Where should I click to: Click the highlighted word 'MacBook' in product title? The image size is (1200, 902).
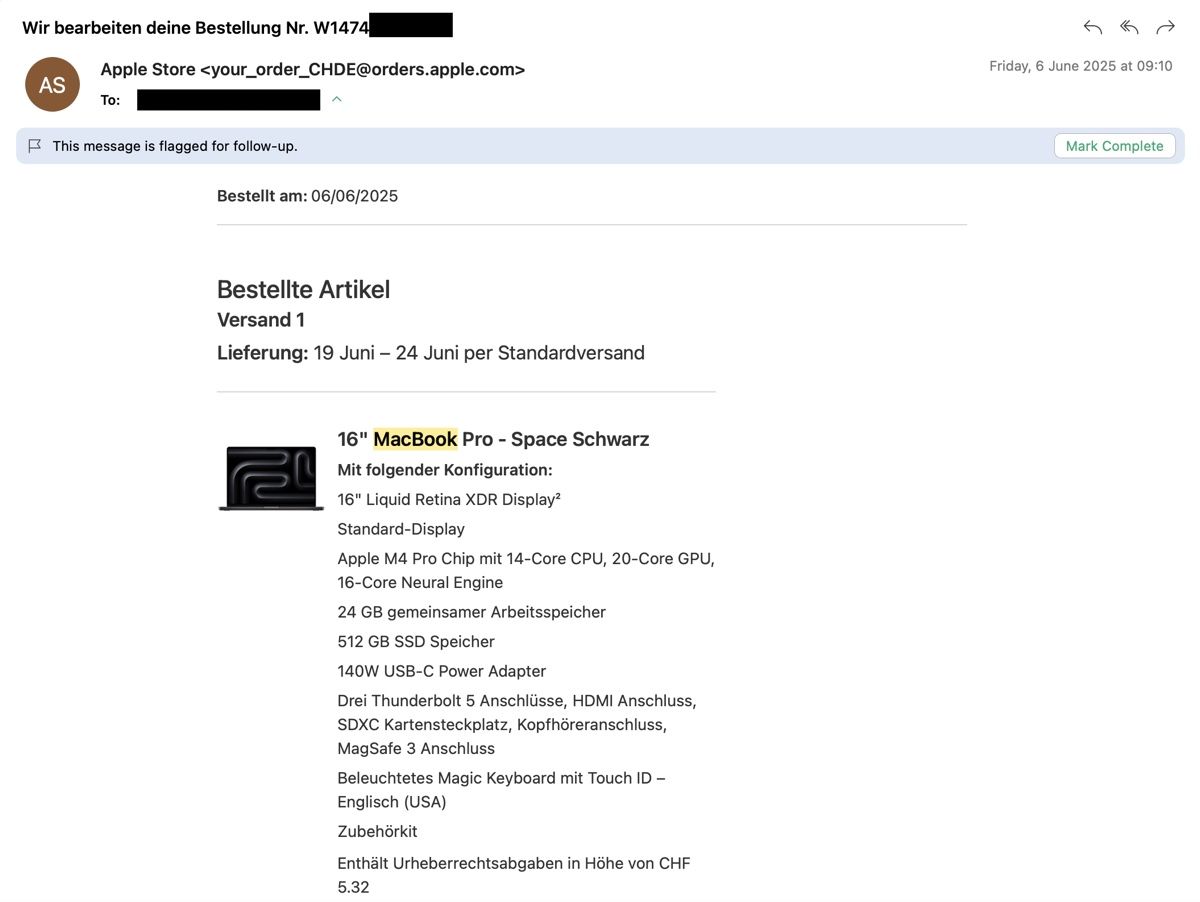(415, 439)
